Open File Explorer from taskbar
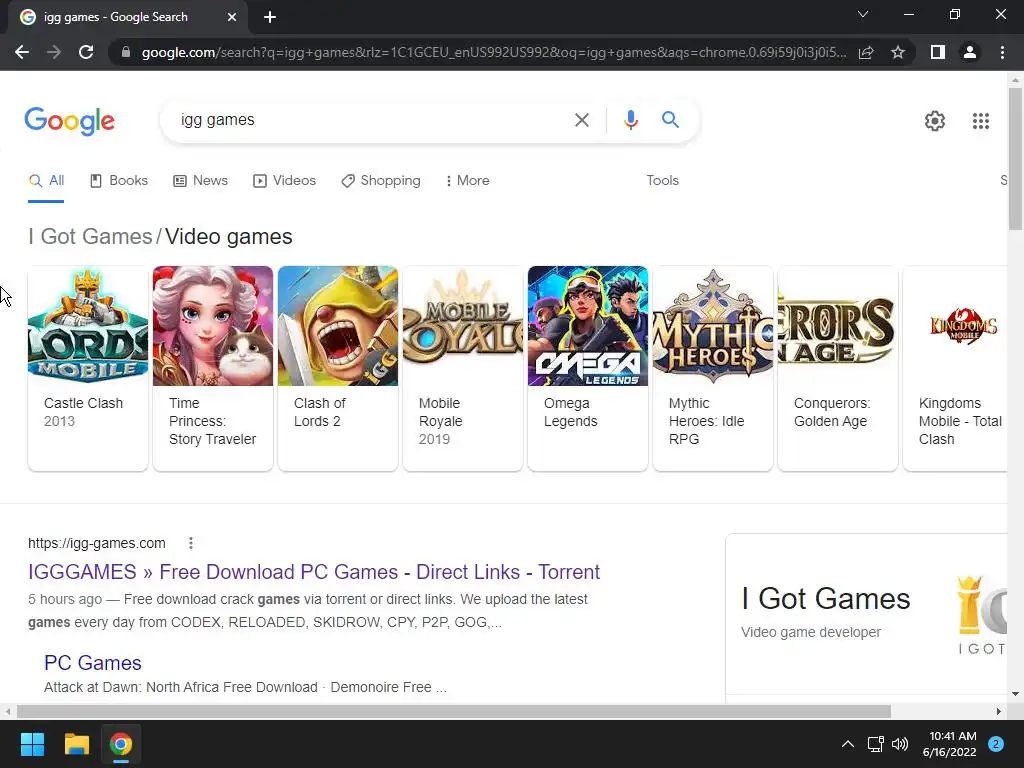 coord(76,744)
